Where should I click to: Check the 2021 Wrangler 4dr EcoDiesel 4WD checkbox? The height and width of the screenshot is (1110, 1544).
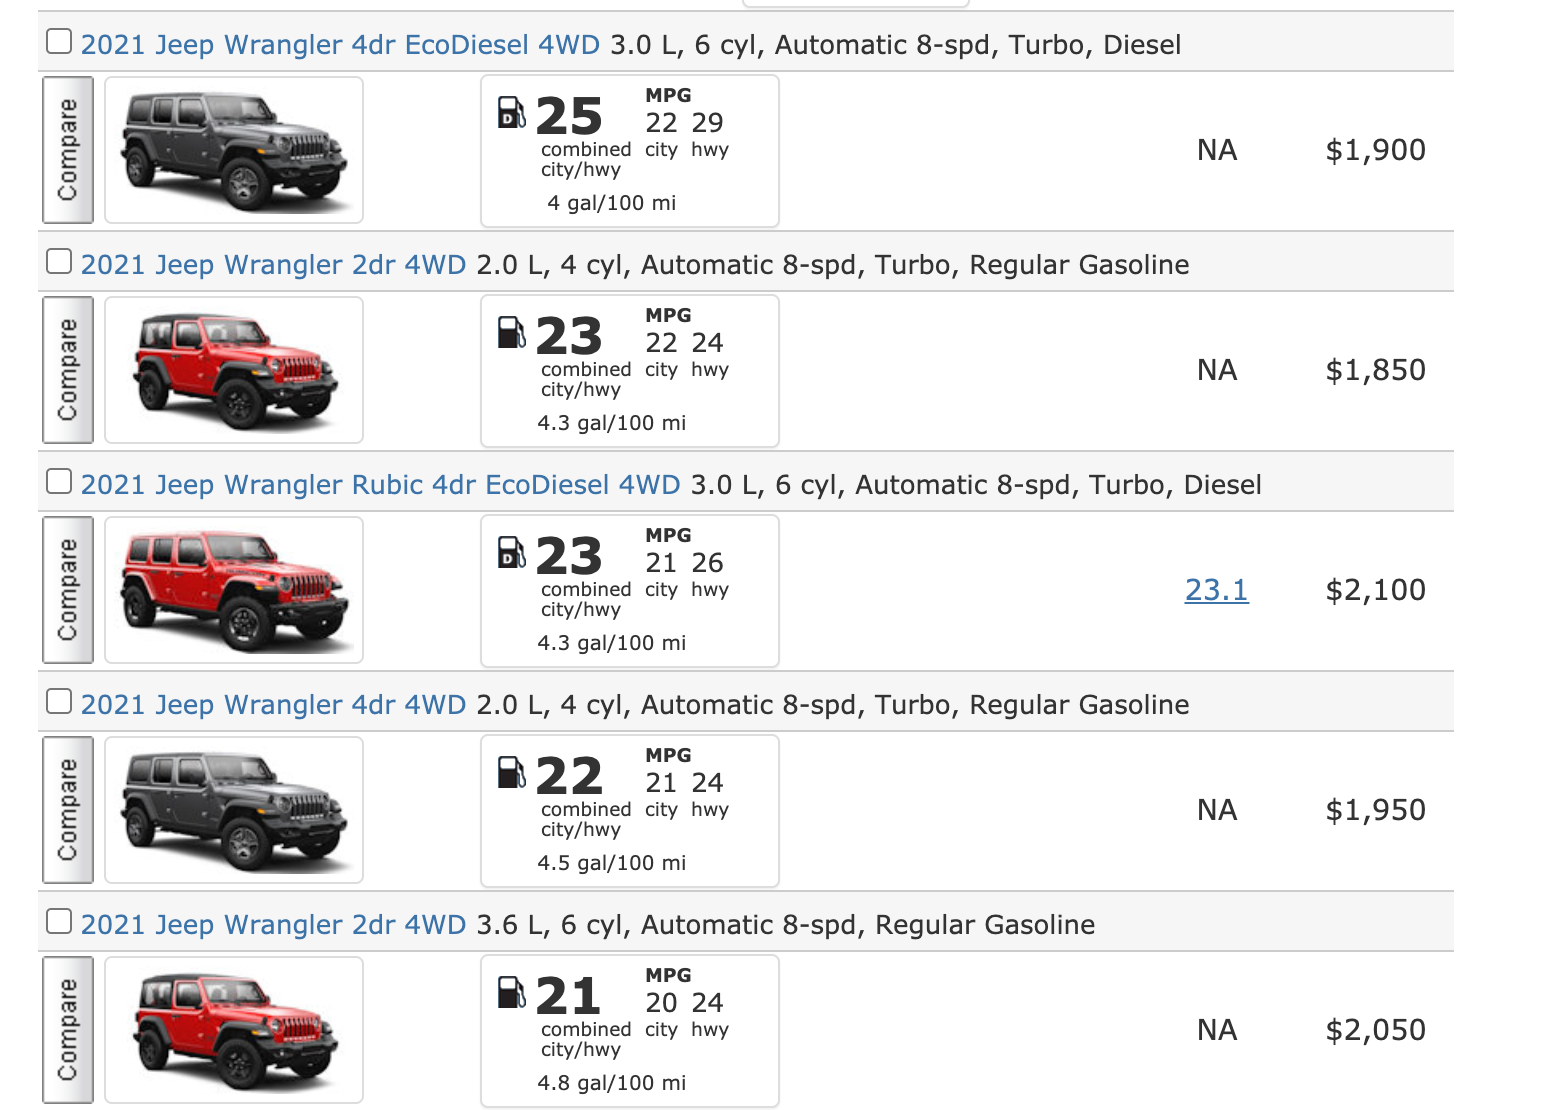point(59,42)
